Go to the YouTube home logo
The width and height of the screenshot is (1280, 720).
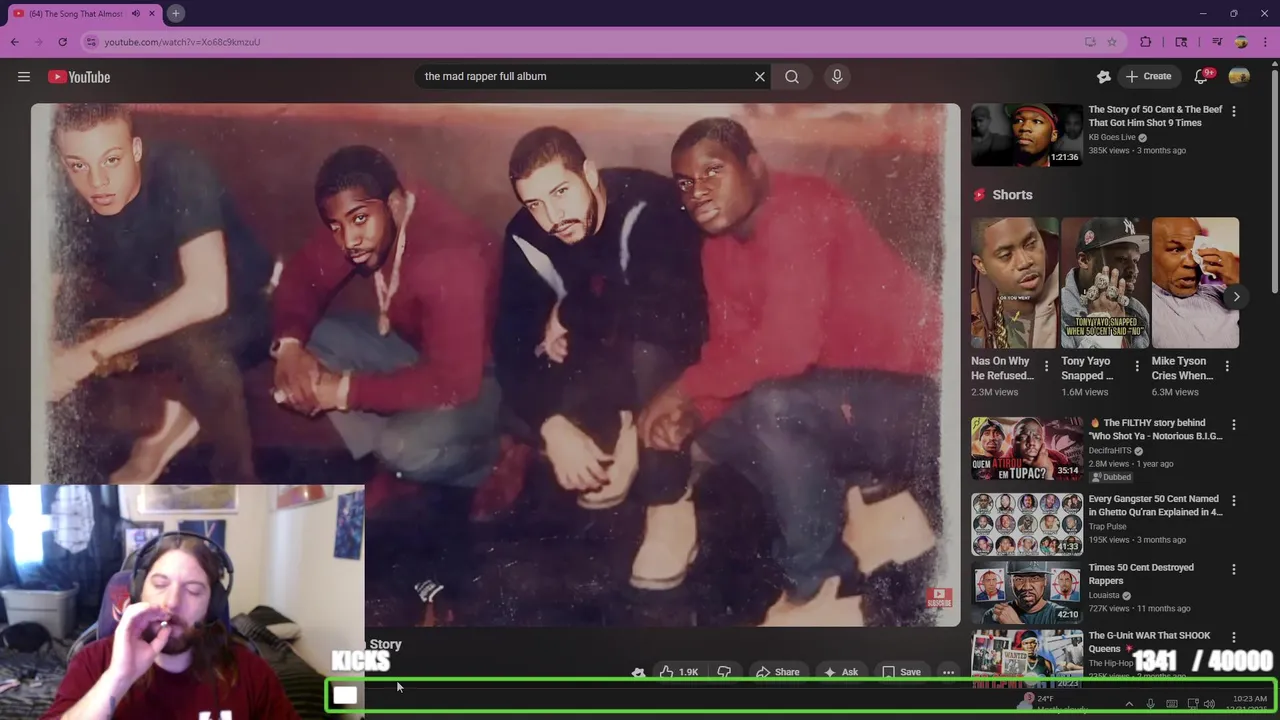point(79,77)
